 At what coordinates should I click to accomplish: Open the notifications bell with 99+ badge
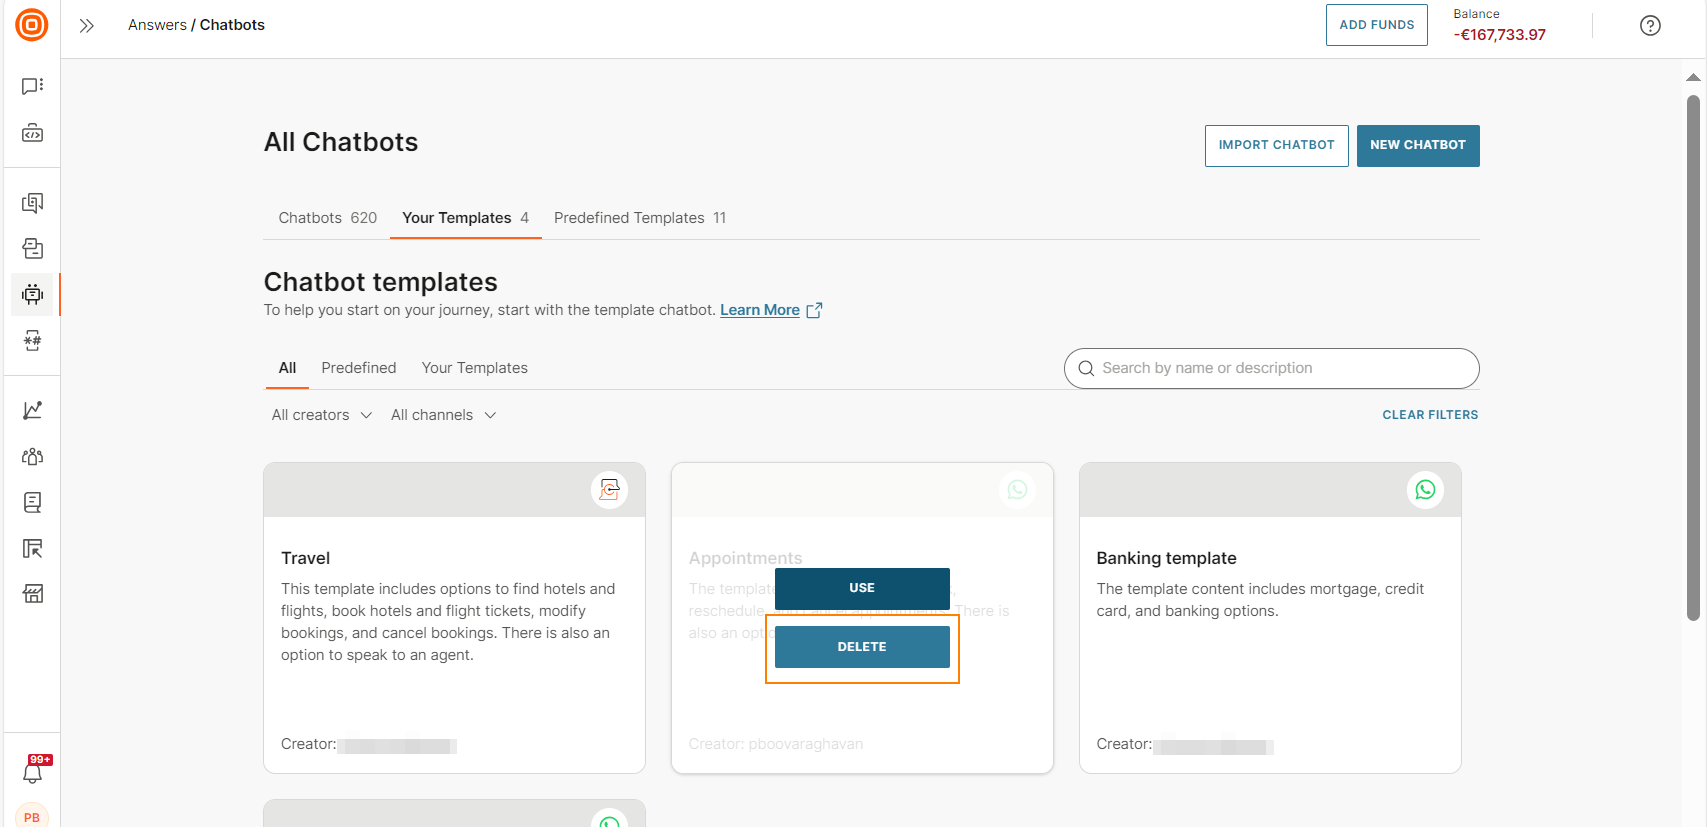pyautogui.click(x=33, y=772)
